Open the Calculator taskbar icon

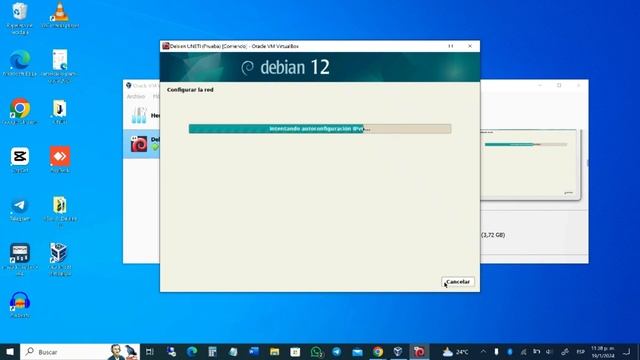212,351
